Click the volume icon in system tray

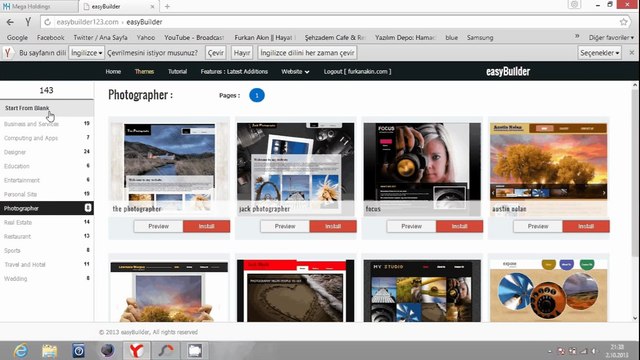click(x=594, y=351)
